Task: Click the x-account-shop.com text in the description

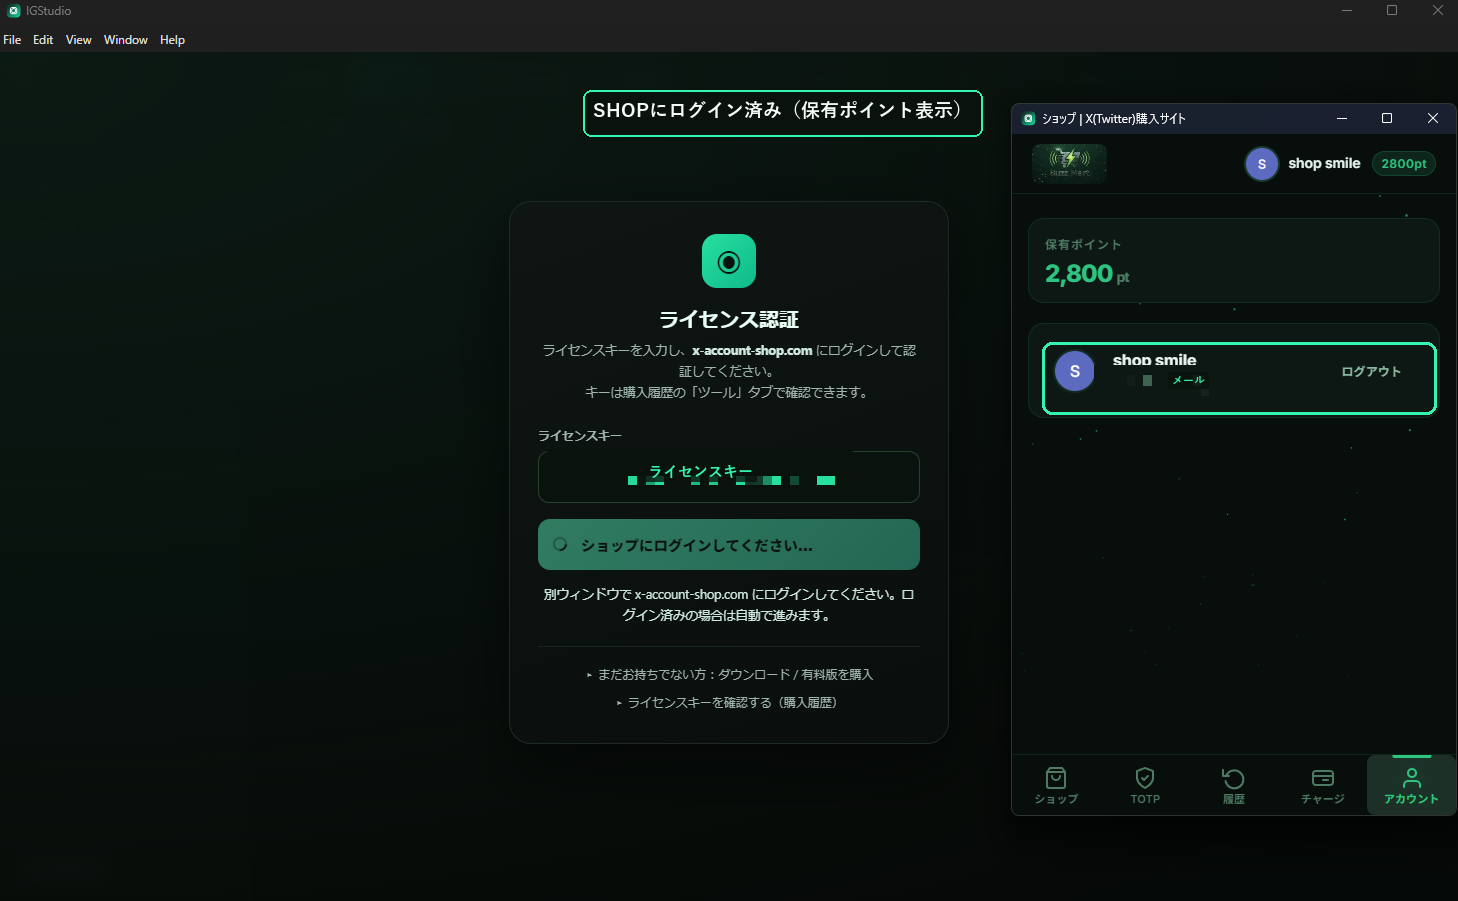Action: (752, 351)
